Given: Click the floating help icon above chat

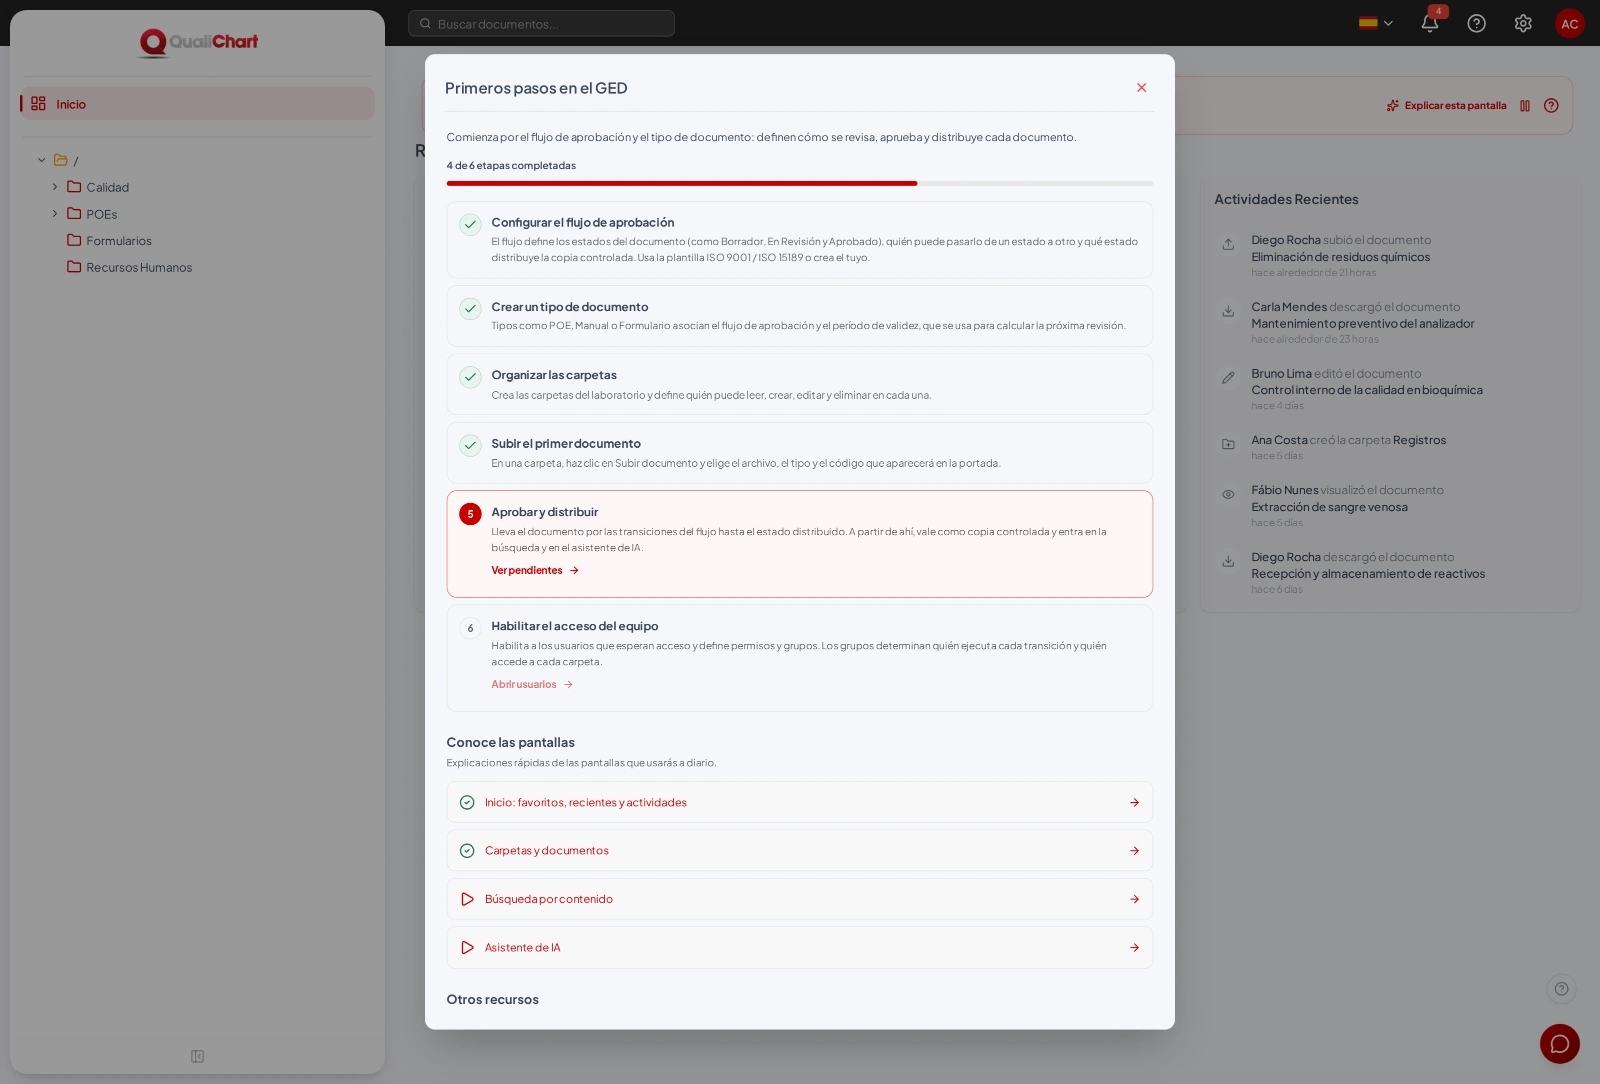Looking at the screenshot, I should (x=1561, y=989).
